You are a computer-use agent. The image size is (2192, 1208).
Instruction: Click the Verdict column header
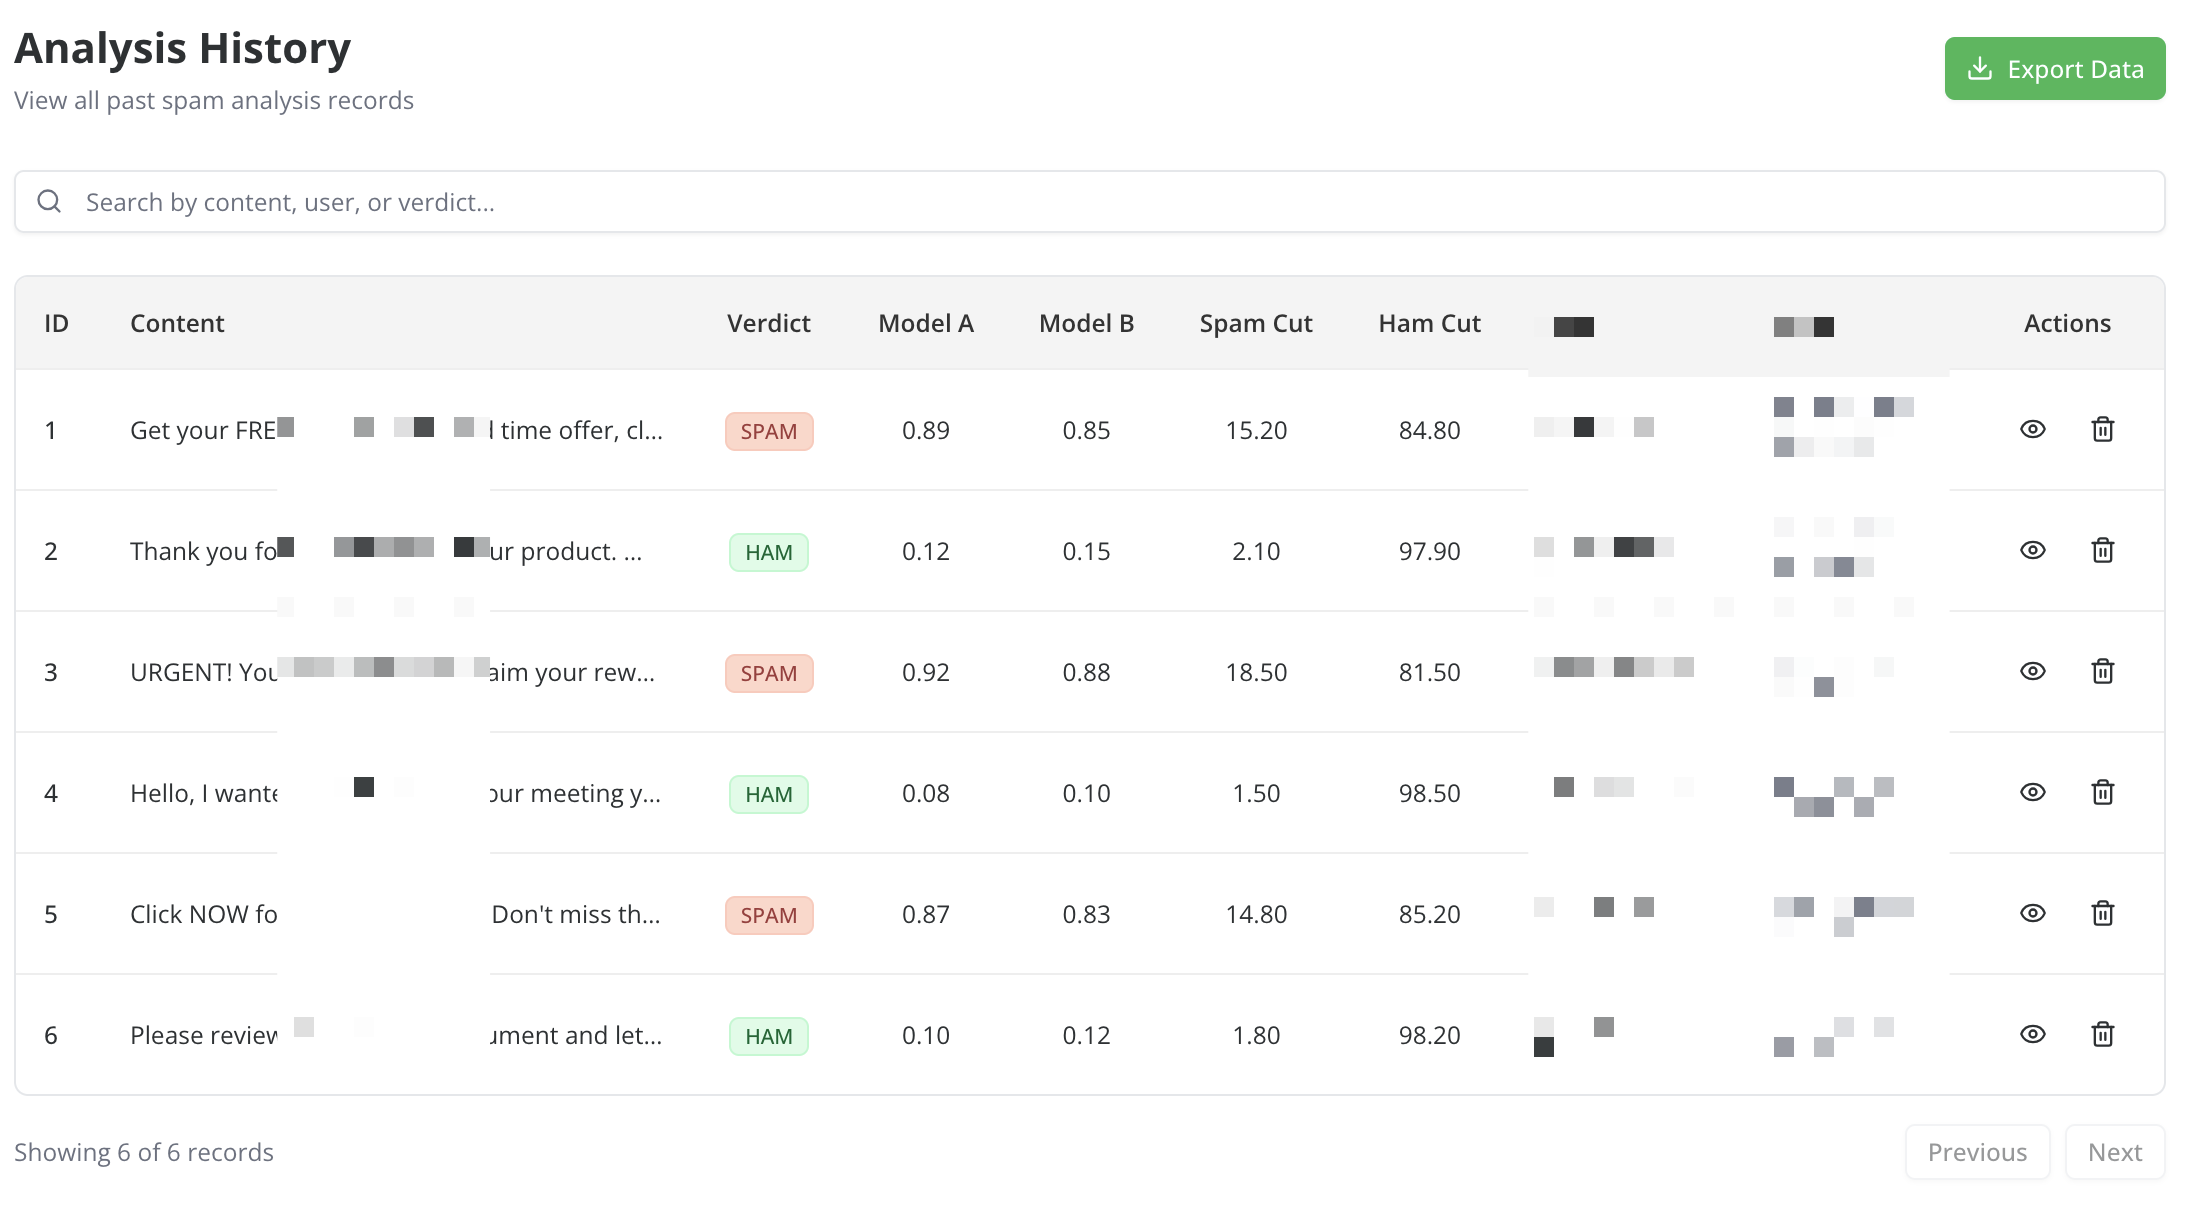pyautogui.click(x=768, y=324)
